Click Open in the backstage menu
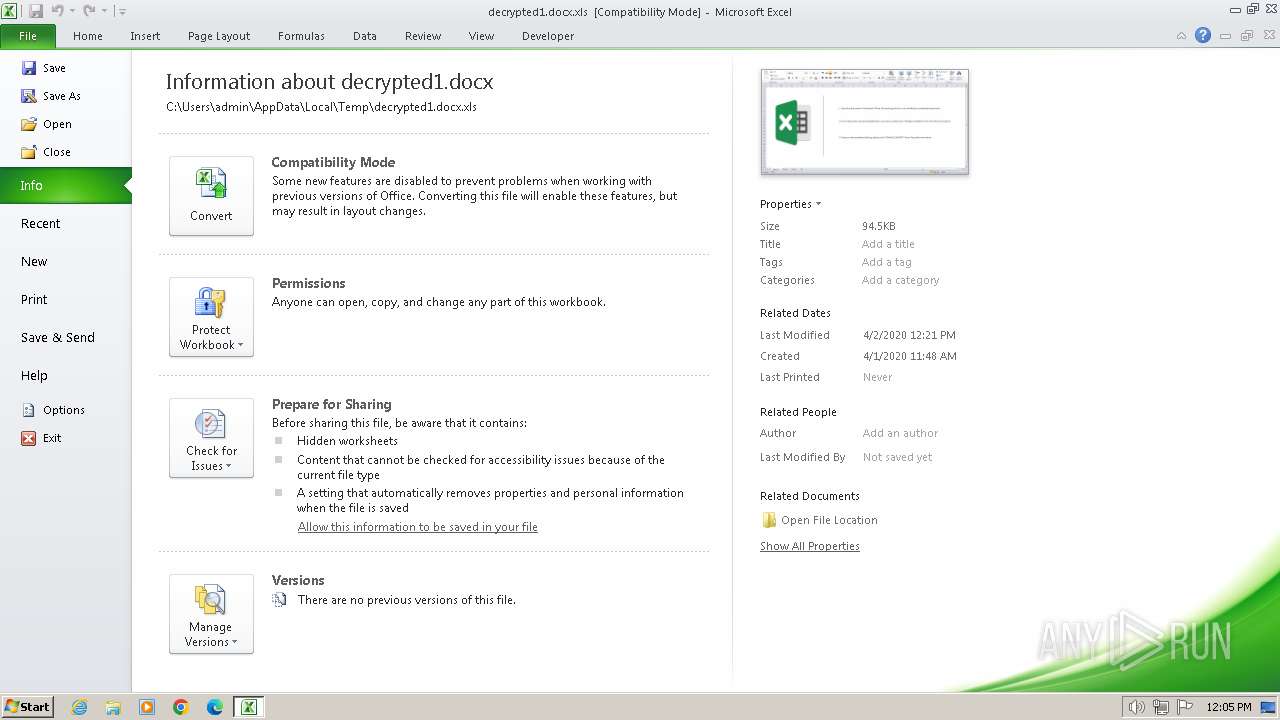1280x720 pixels. [47, 124]
